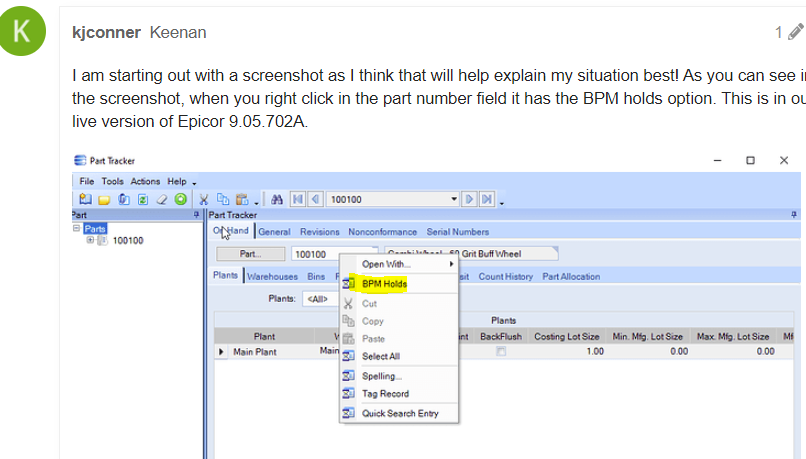Click icon beside Quick Search Entry entry
The height and width of the screenshot is (459, 806).
pos(349,413)
